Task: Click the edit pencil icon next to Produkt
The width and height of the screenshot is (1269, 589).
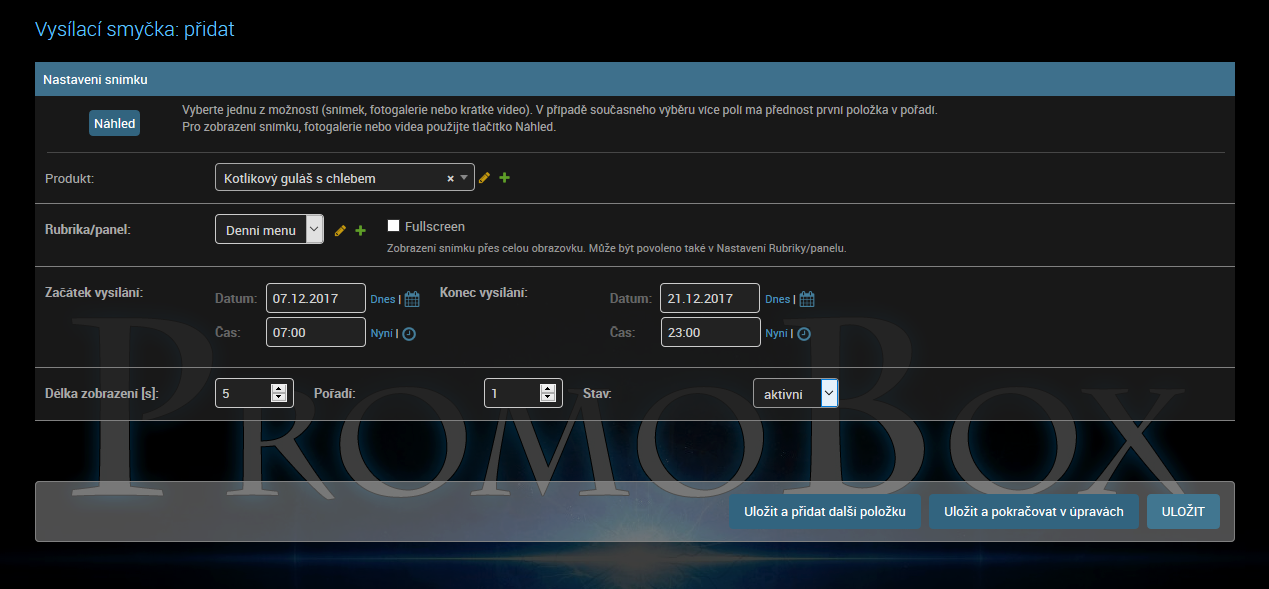Action: click(484, 178)
